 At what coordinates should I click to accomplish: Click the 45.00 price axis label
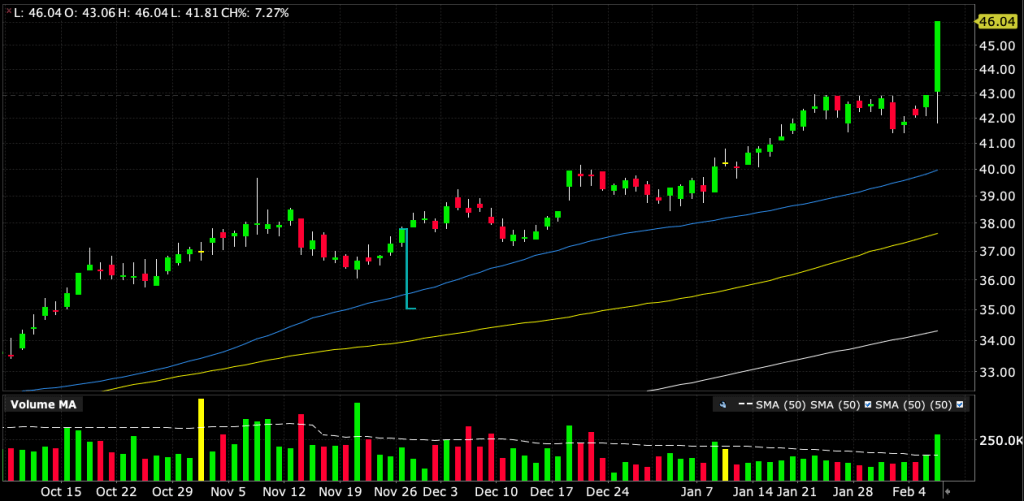coord(996,46)
